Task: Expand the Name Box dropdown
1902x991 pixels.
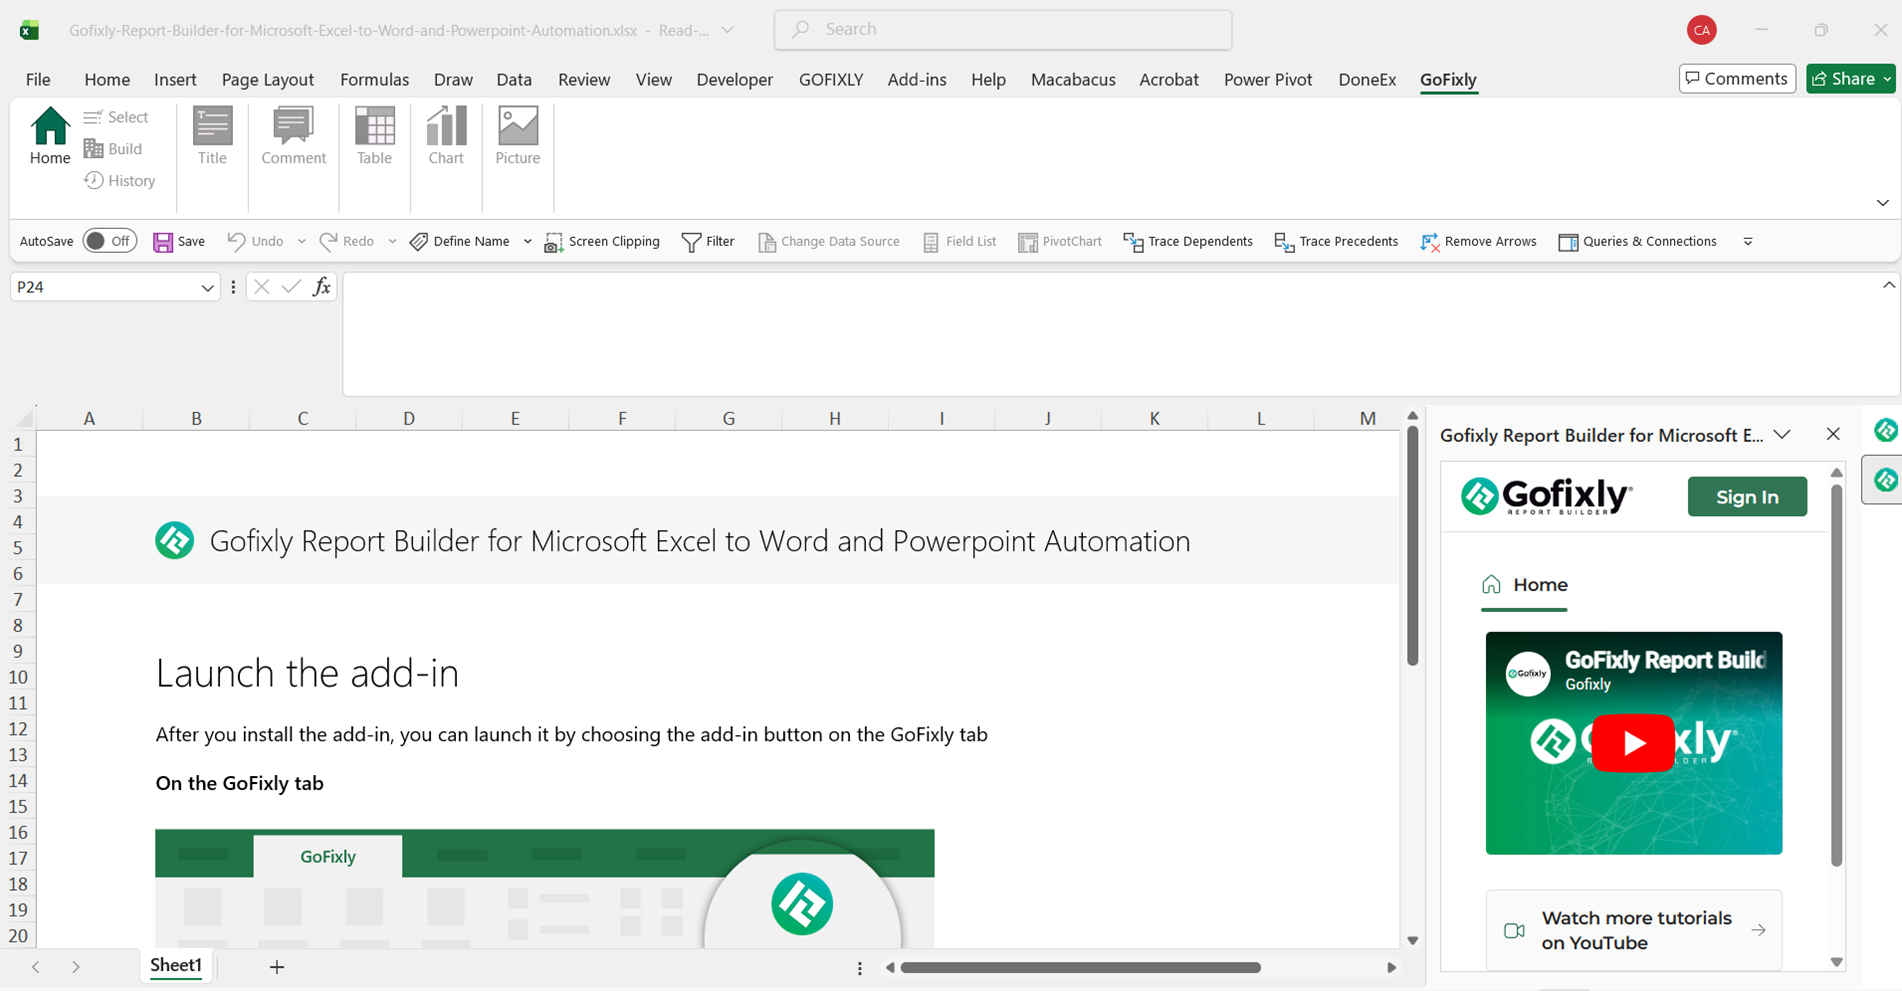Action: pos(207,288)
